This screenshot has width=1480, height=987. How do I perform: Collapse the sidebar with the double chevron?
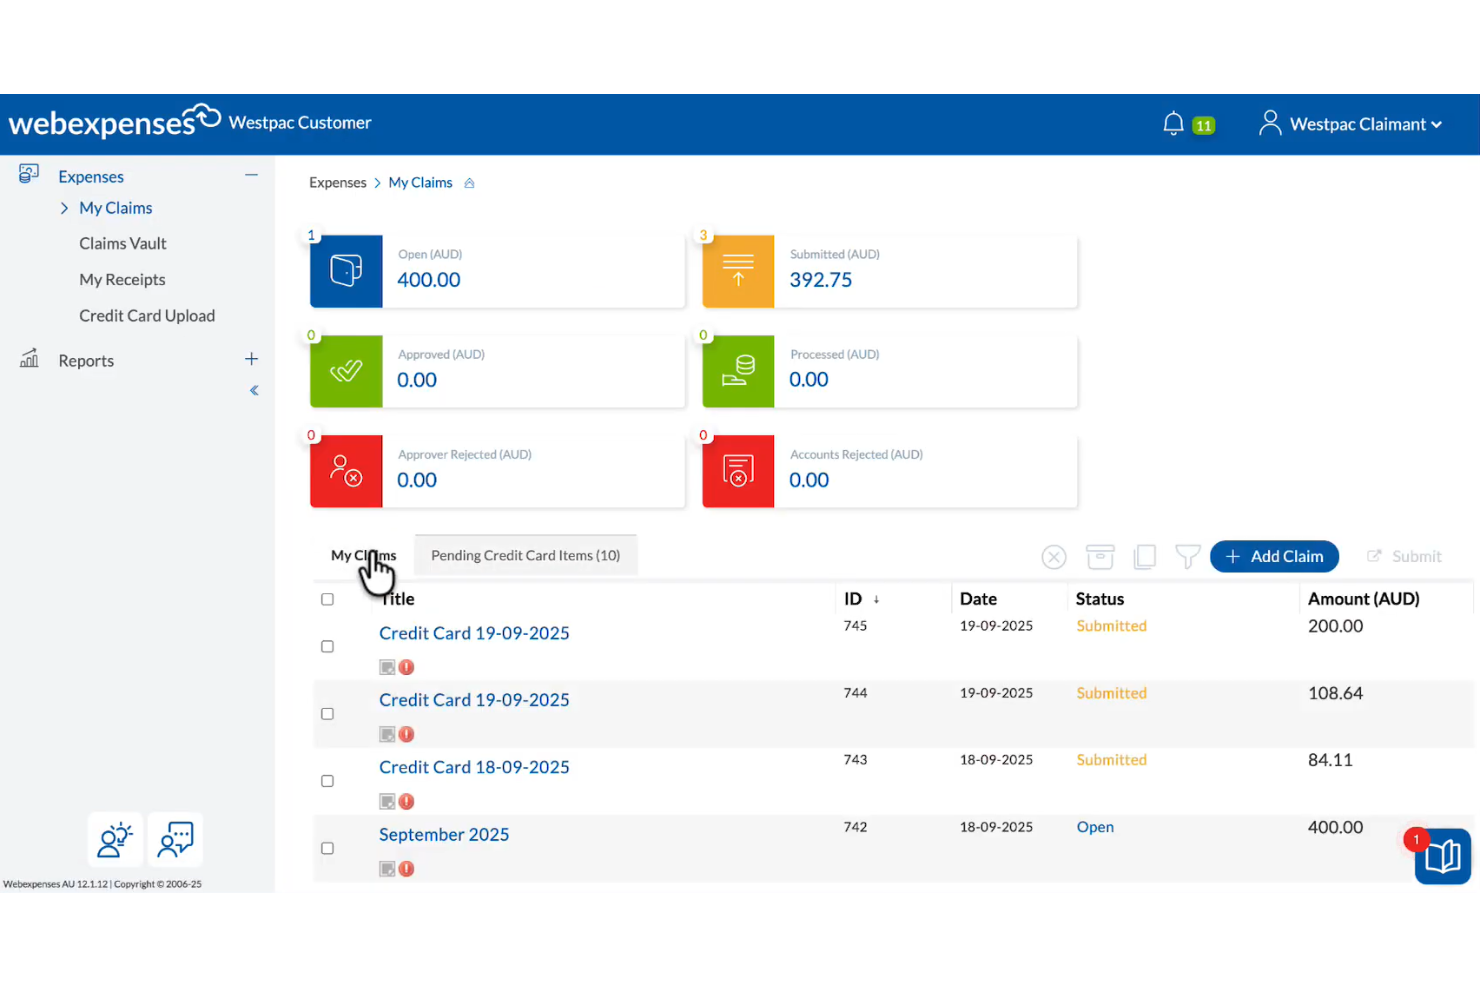click(x=253, y=390)
